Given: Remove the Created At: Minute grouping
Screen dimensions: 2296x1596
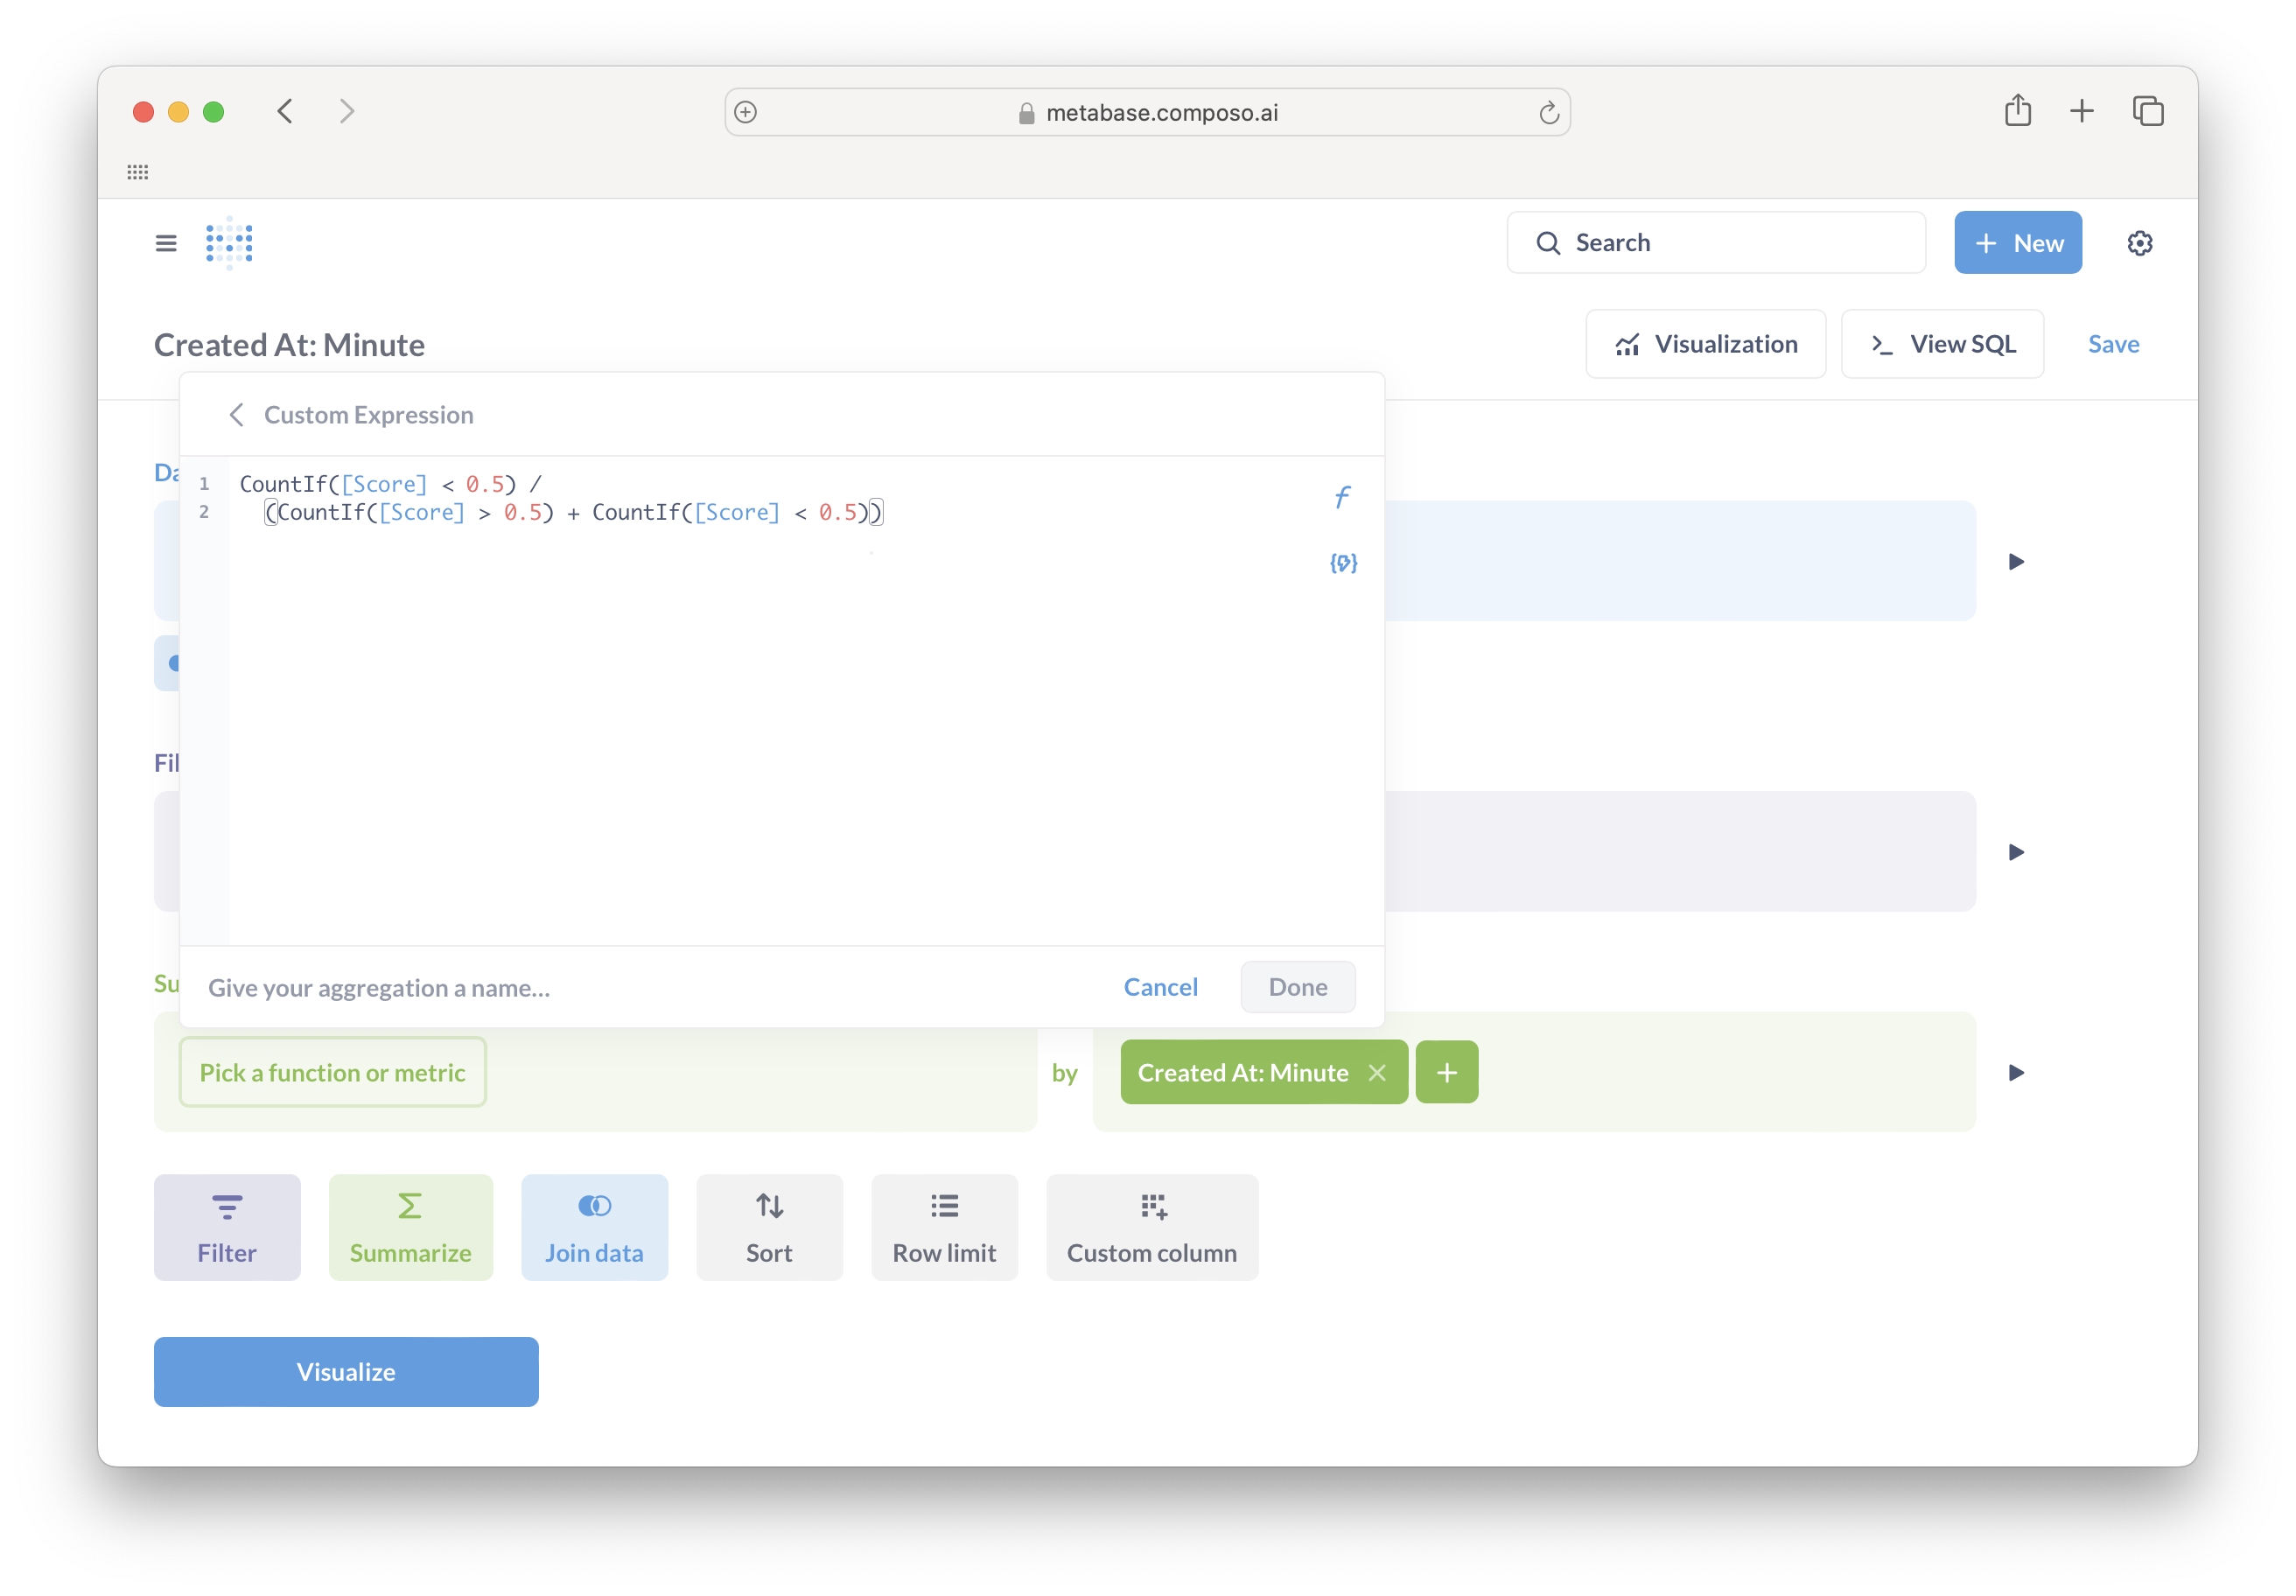Looking at the screenshot, I should click(1377, 1072).
